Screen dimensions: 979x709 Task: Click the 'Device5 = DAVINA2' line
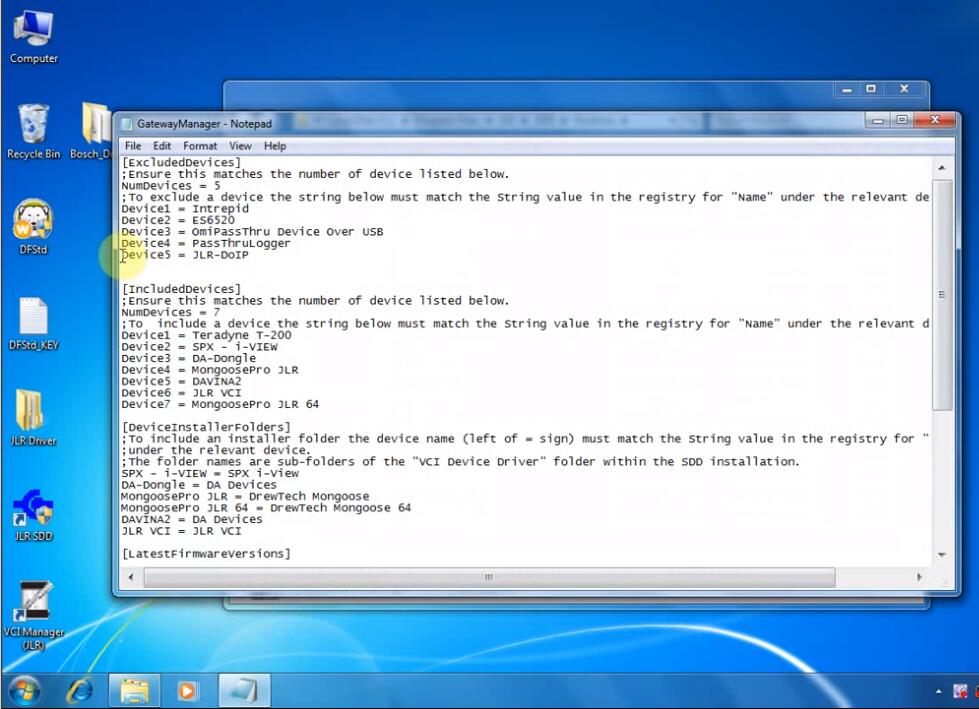pos(181,381)
